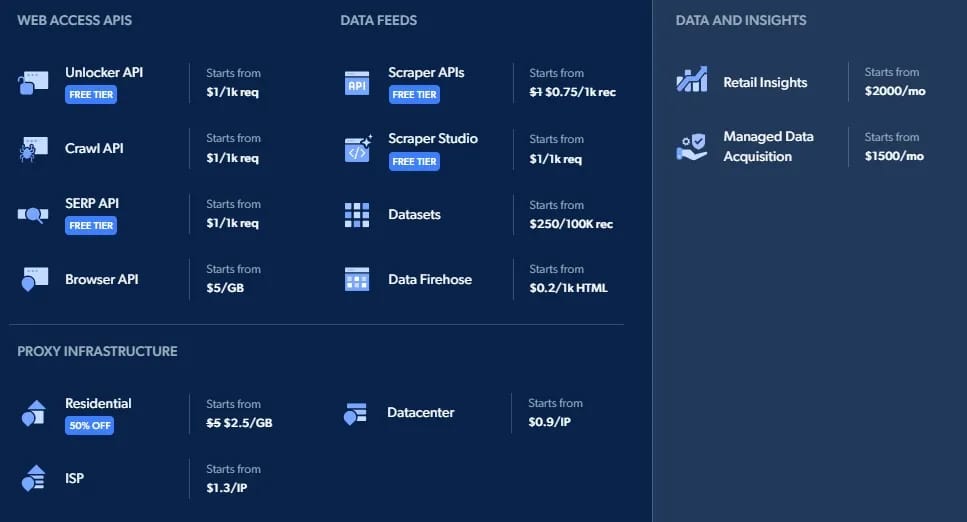Click the Data Feeds section heading
967x522 pixels.
[378, 20]
